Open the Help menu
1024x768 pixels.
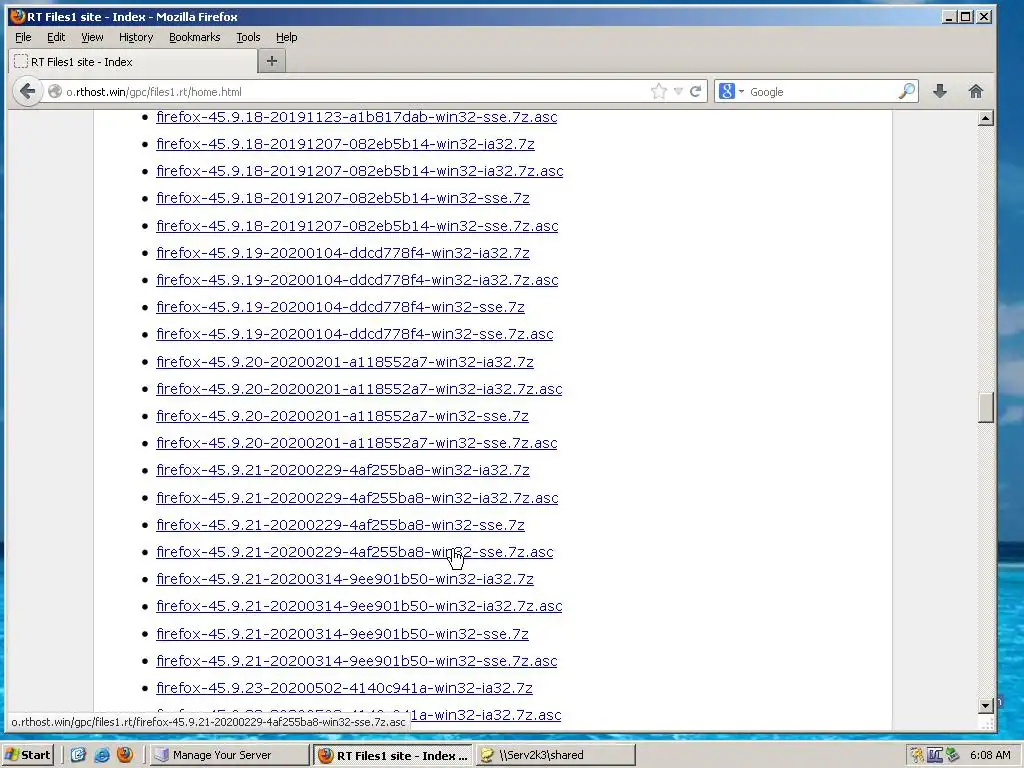286,37
